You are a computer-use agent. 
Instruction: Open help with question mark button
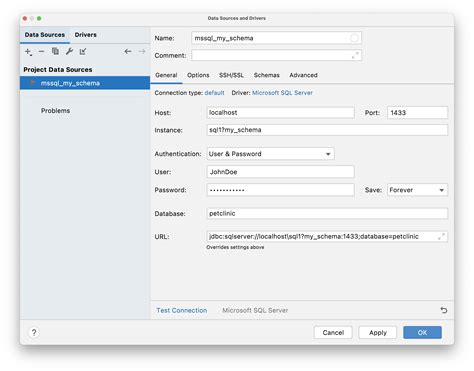(34, 332)
